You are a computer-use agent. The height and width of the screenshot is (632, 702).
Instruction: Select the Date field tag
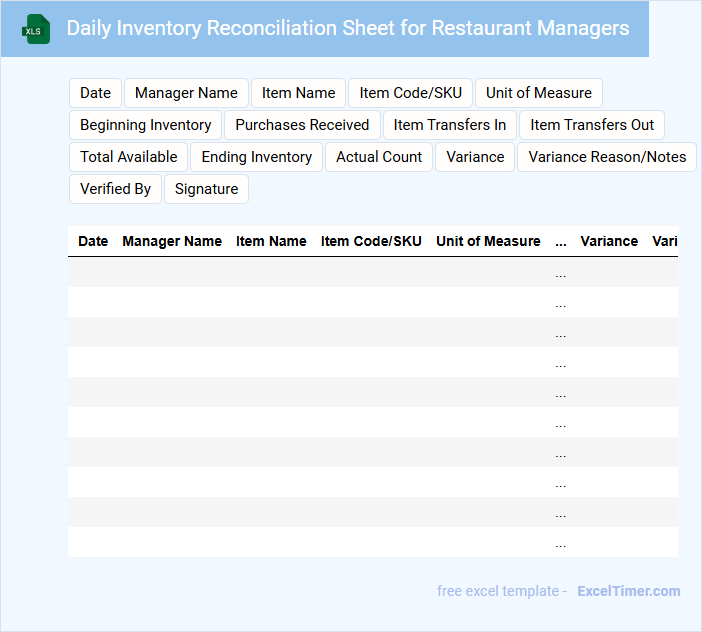[x=95, y=93]
